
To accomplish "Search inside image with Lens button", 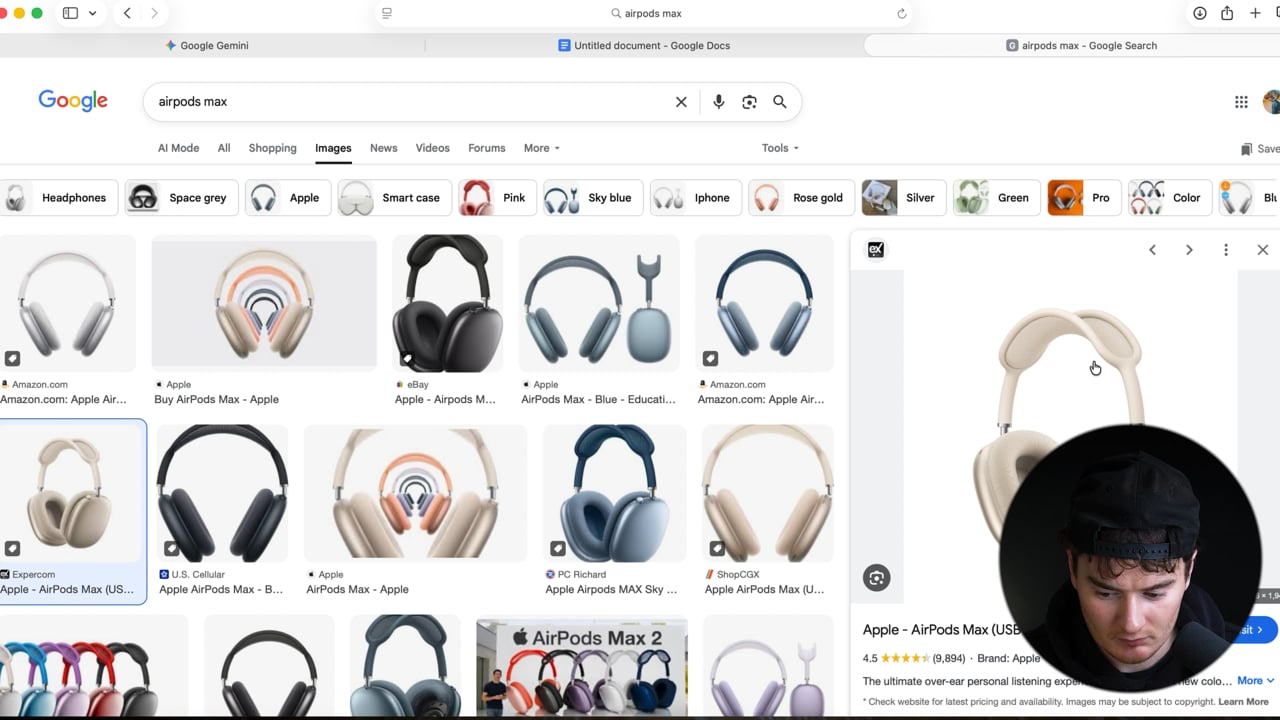I will 877,578.
